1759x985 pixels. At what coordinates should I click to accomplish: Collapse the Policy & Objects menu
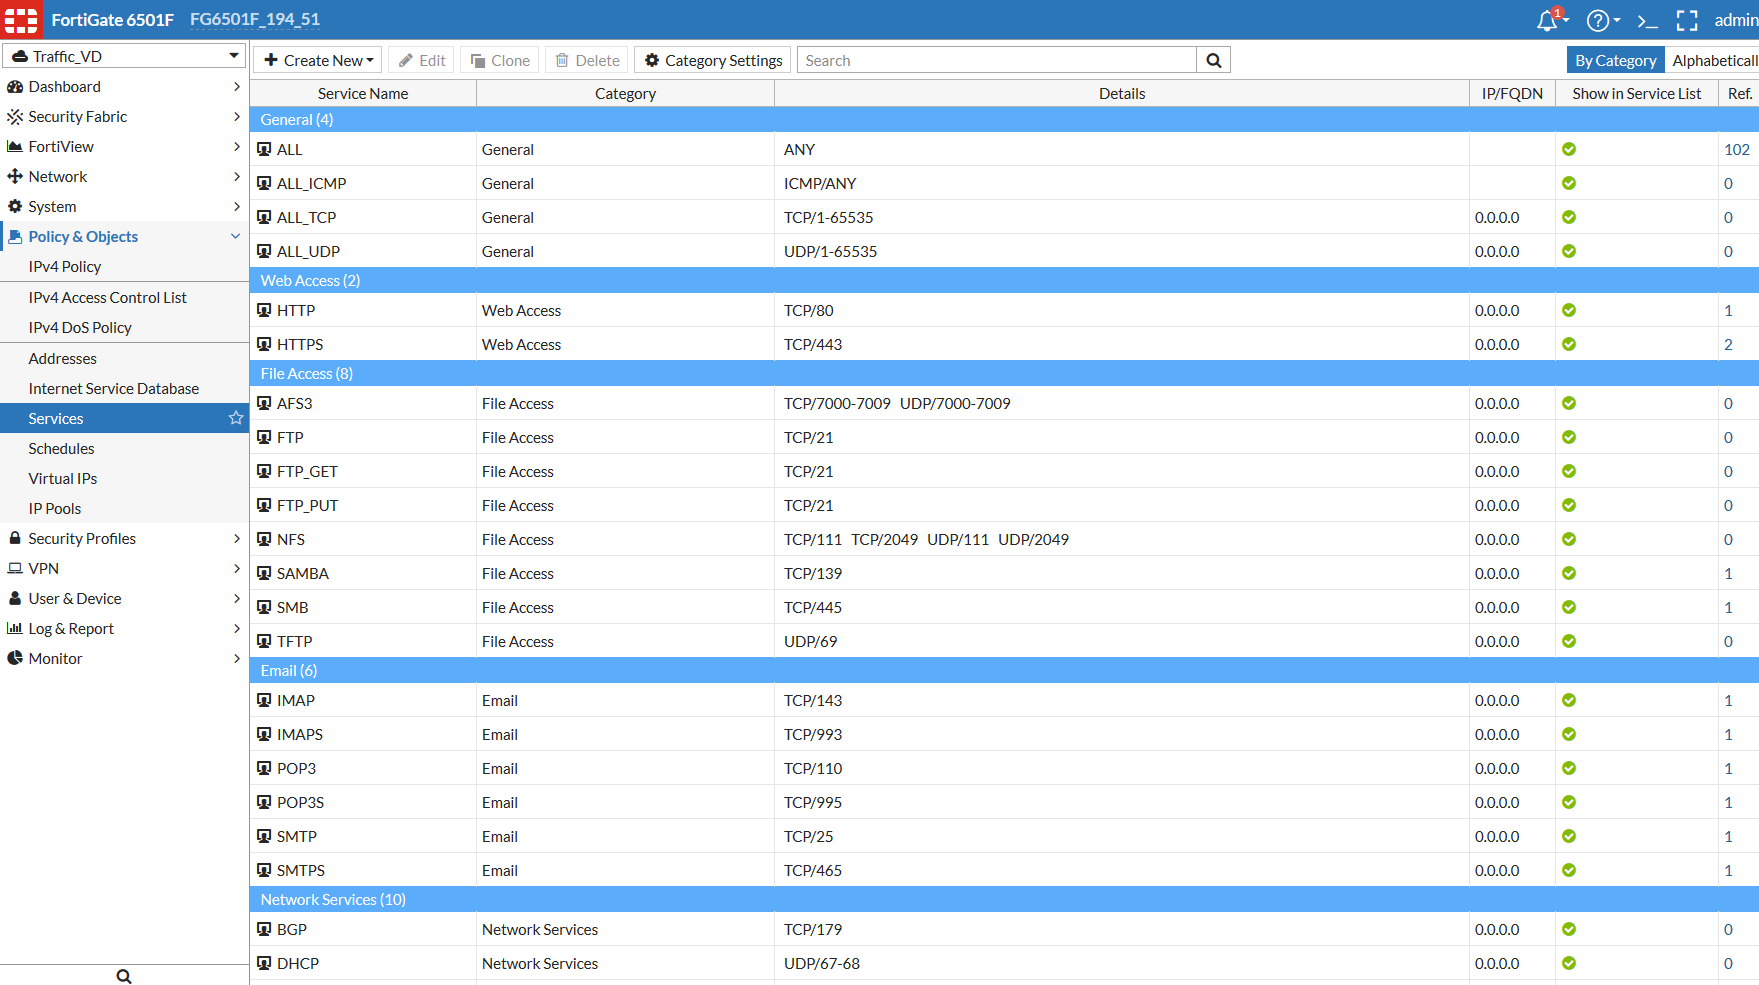click(x=235, y=237)
